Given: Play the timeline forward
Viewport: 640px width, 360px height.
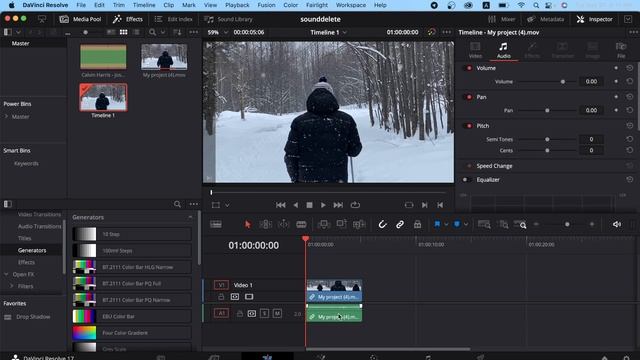Looking at the screenshot, I should click(323, 205).
